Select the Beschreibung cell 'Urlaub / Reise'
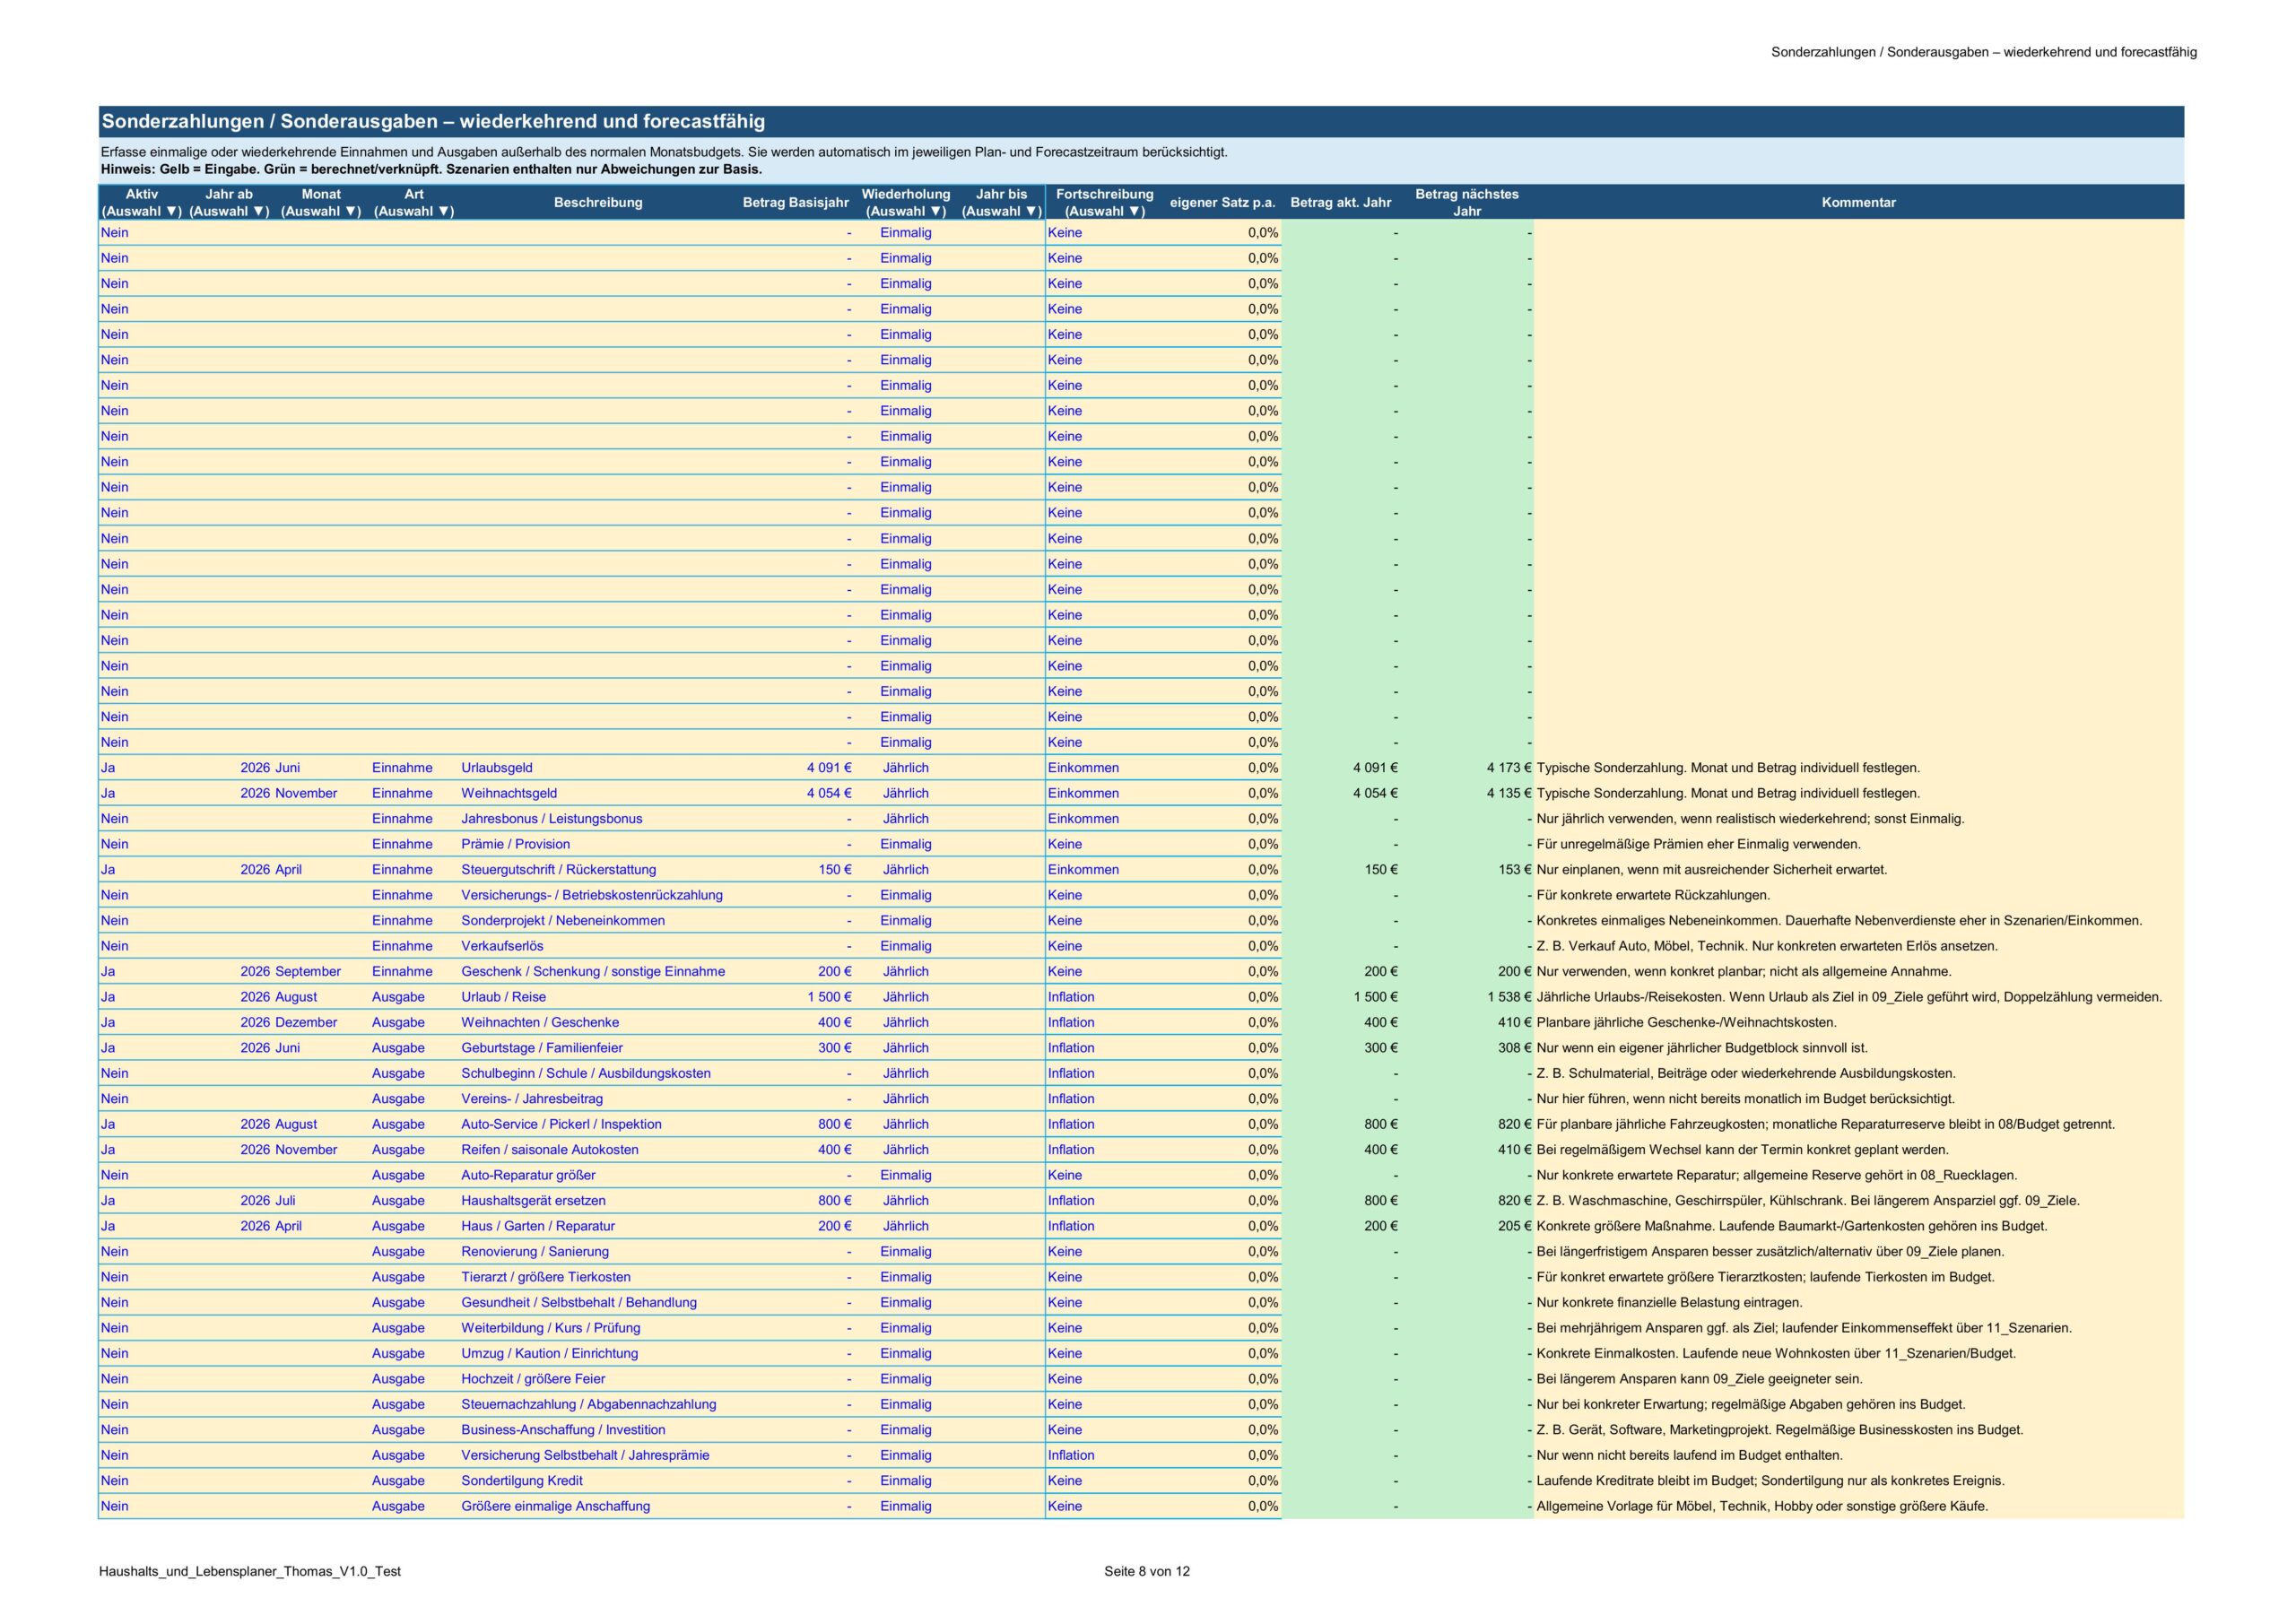This screenshot has height=1624, width=2296. point(598,997)
